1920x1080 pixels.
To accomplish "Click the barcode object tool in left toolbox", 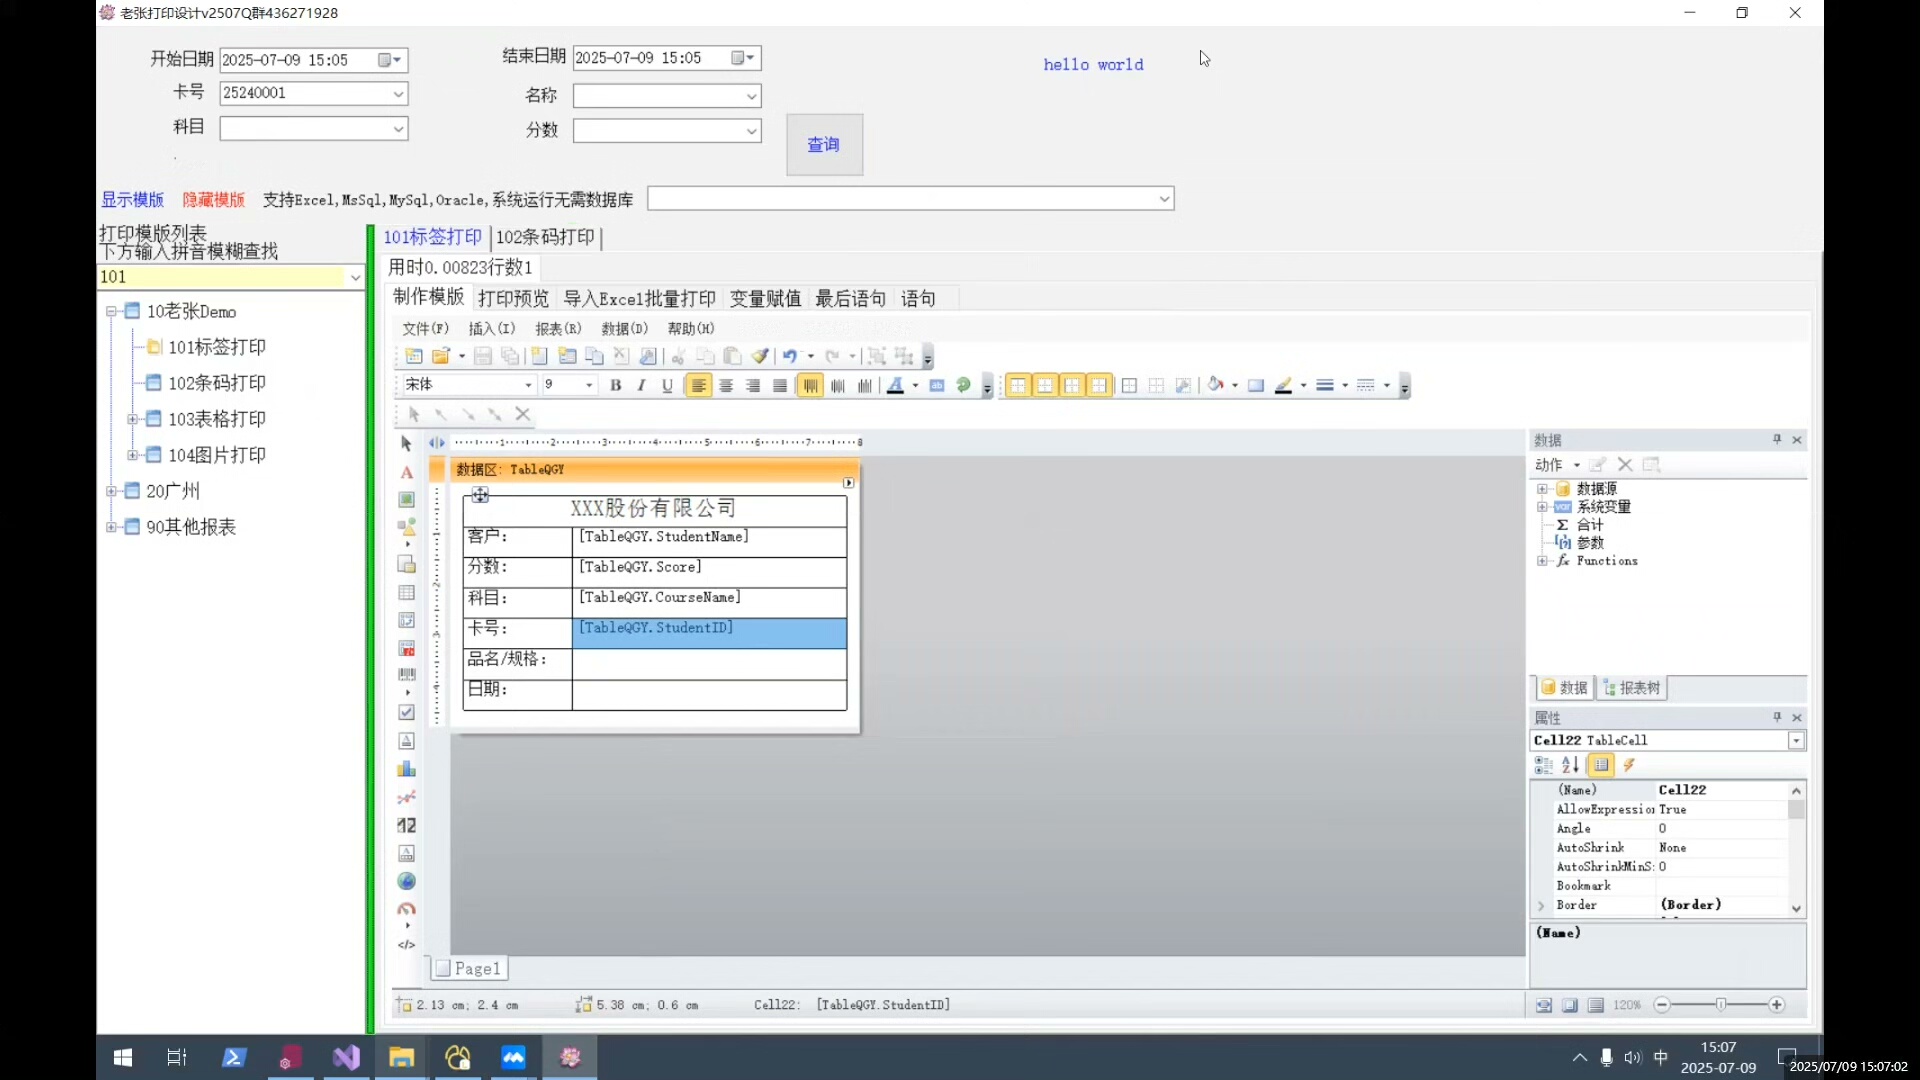I will 406,675.
